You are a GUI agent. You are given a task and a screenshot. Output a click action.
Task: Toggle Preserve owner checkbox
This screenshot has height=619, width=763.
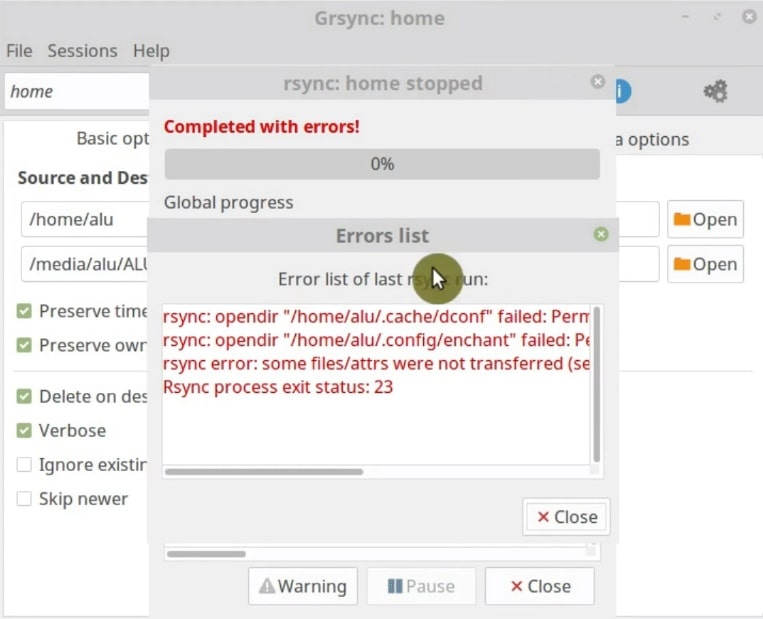tap(24, 345)
